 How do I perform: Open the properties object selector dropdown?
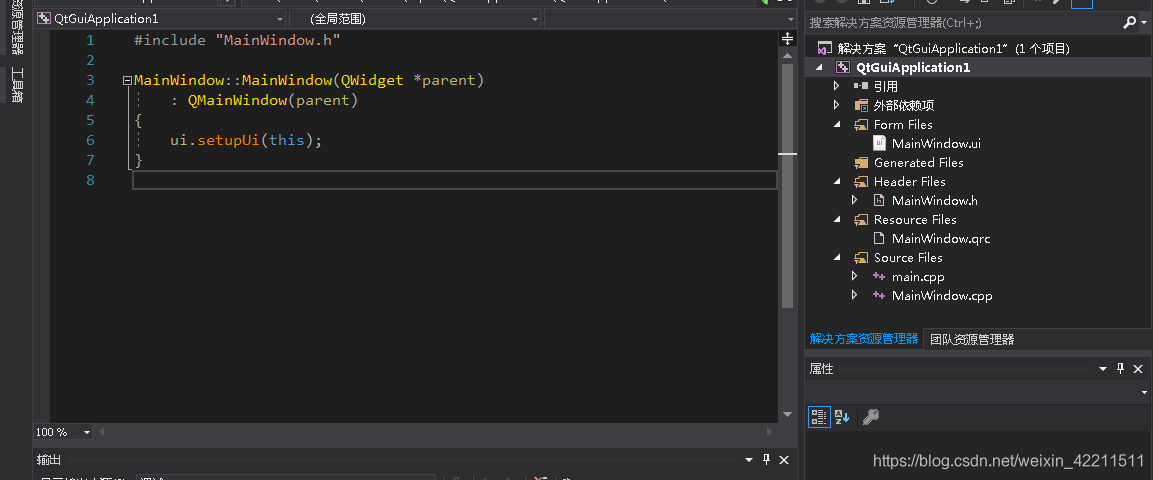pos(1144,393)
